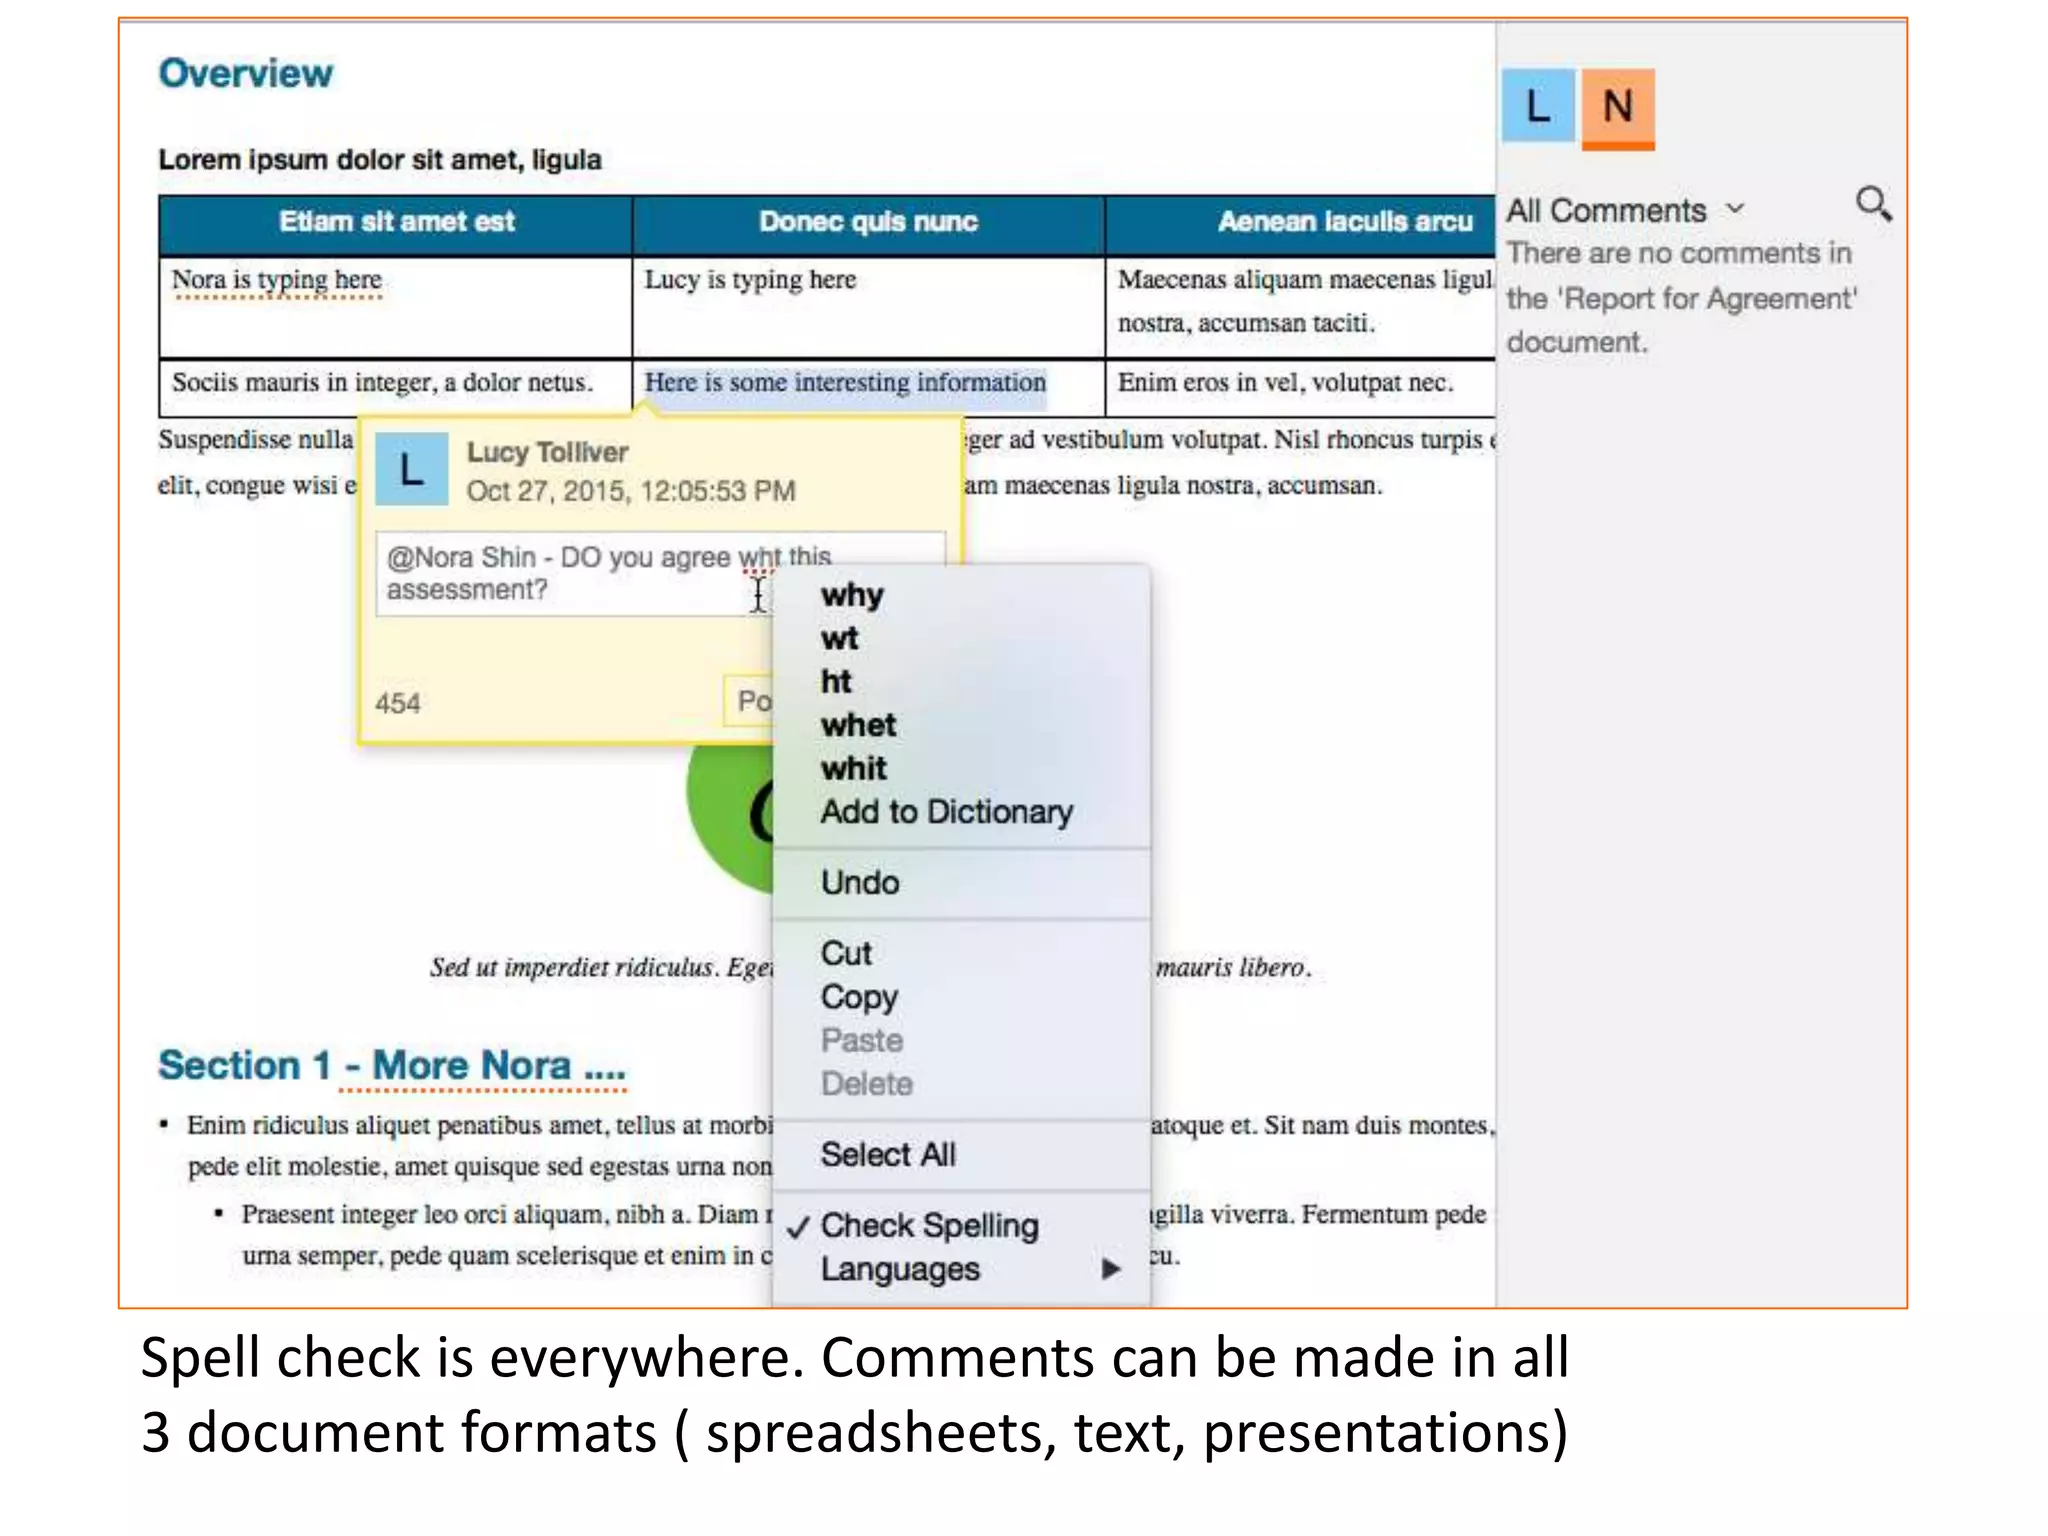The width and height of the screenshot is (2048, 1536).
Task: Toggle Check Spelling option
Action: coord(929,1226)
